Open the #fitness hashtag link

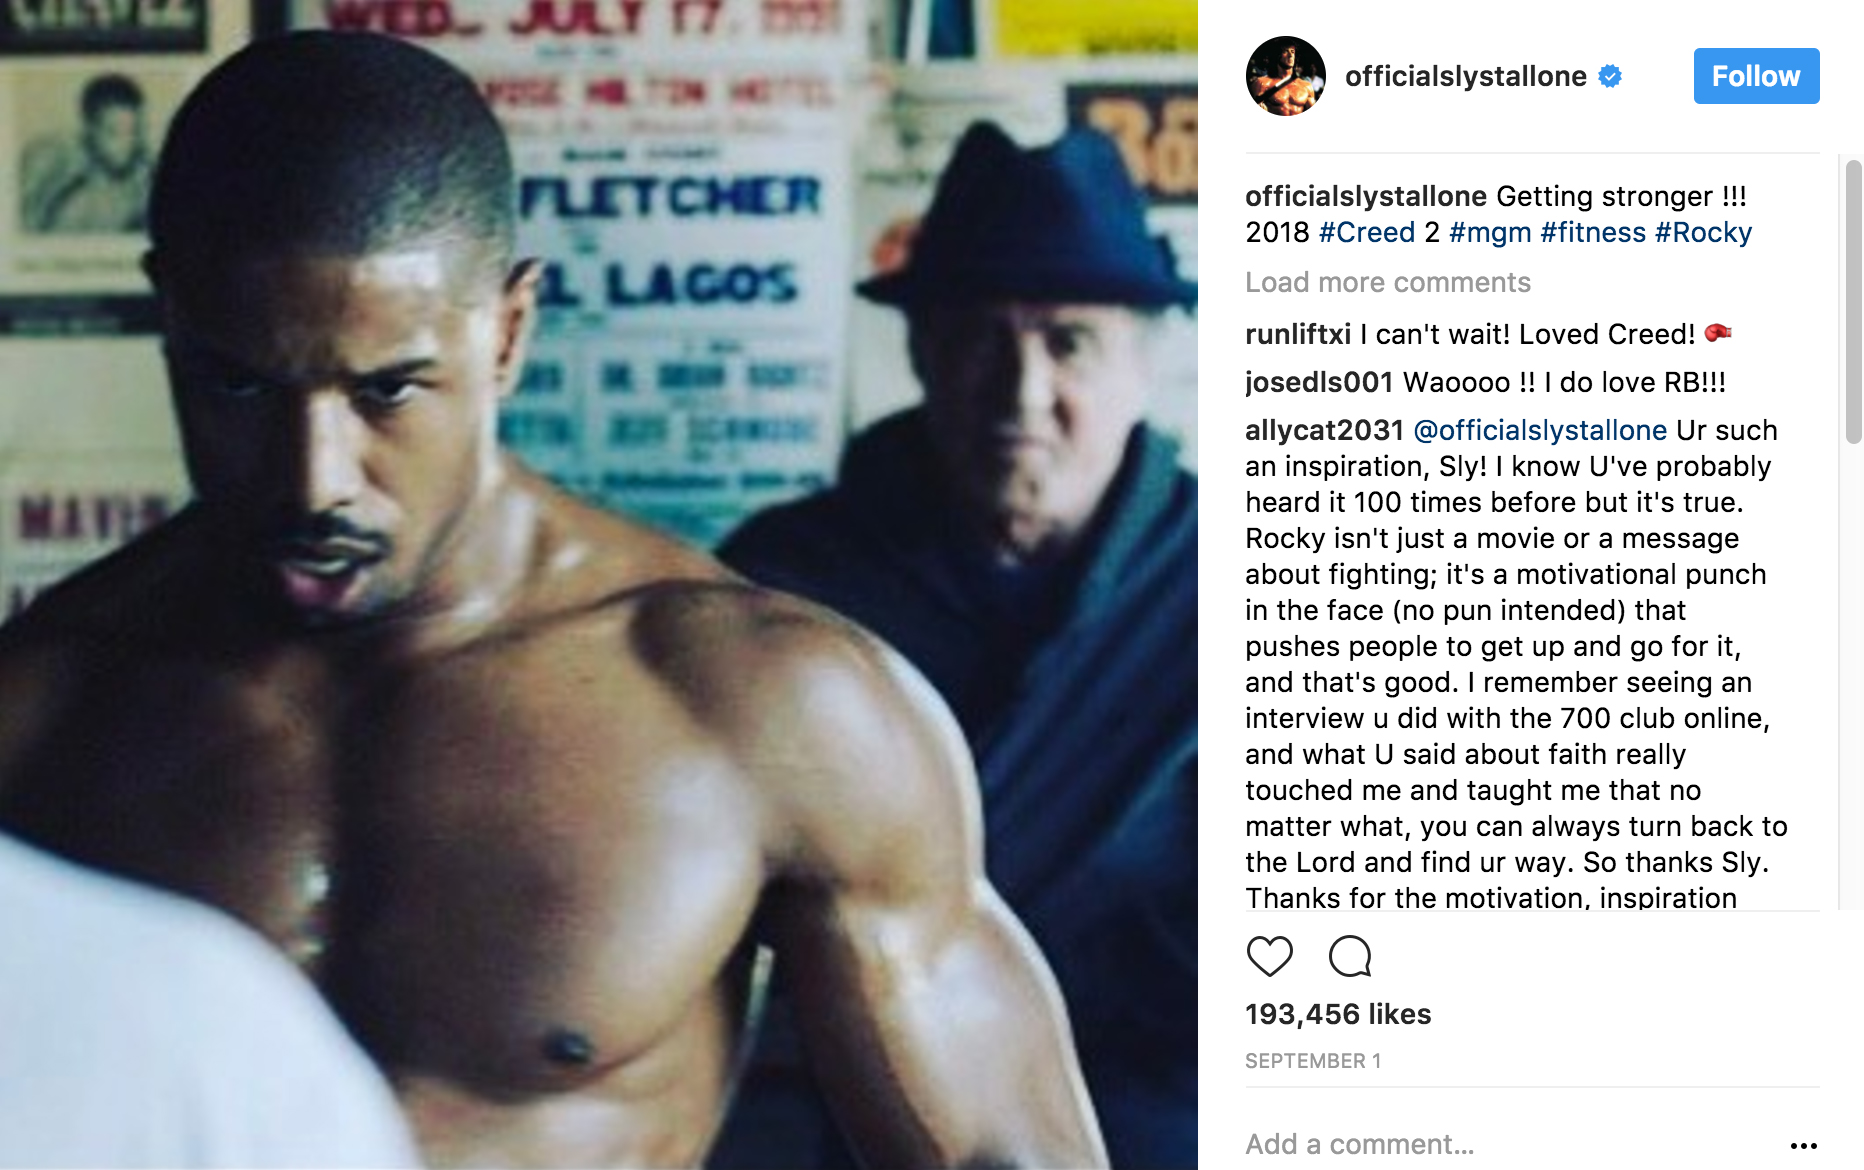click(x=1593, y=233)
